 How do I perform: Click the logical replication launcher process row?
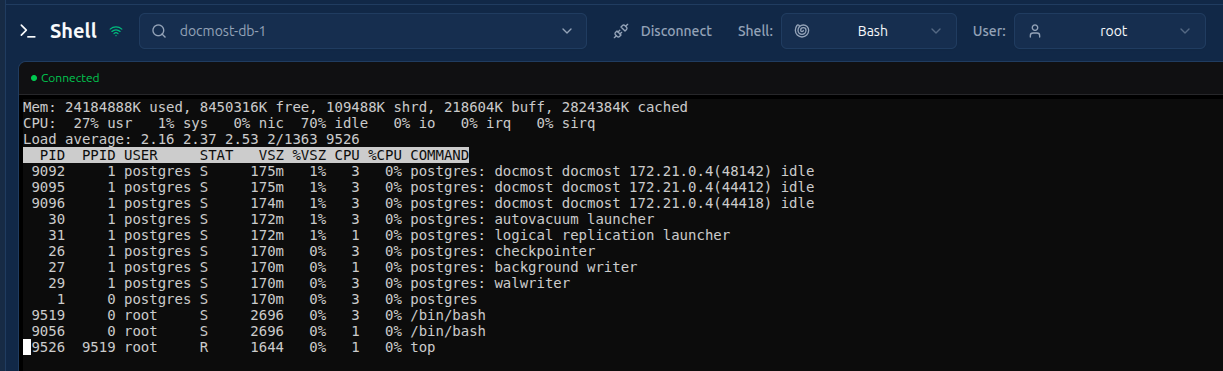(x=377, y=235)
